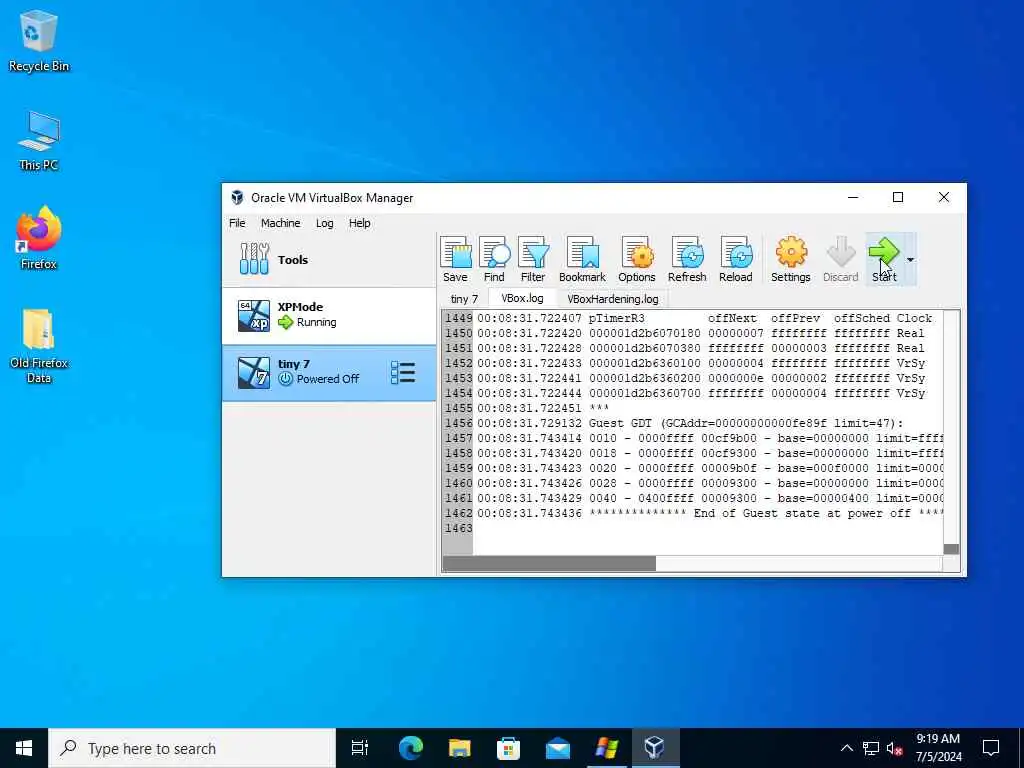Open the Recycle Bin desktop icon
The height and width of the screenshot is (768, 1024).
tap(39, 41)
